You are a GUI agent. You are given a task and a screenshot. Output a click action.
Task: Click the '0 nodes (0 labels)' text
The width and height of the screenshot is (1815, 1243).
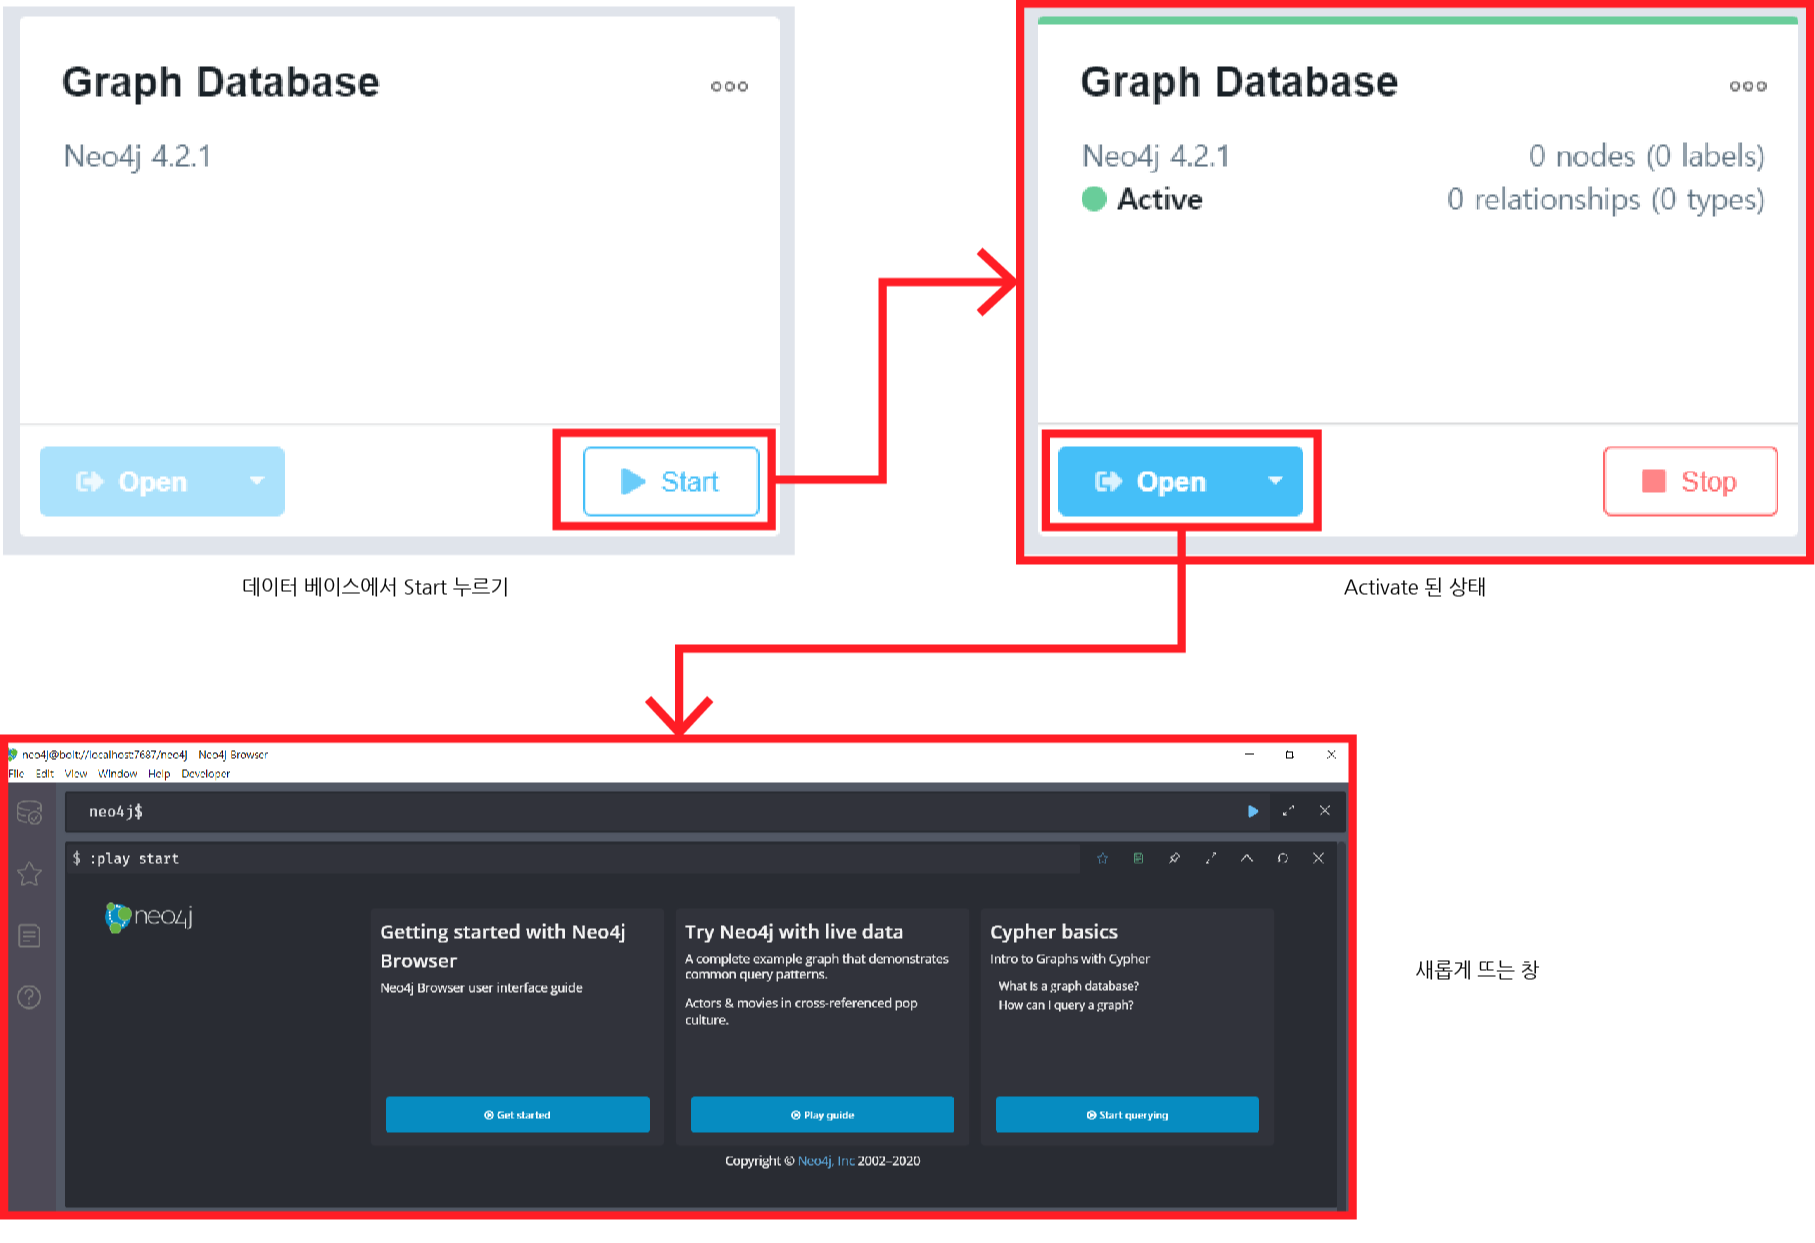(1646, 156)
